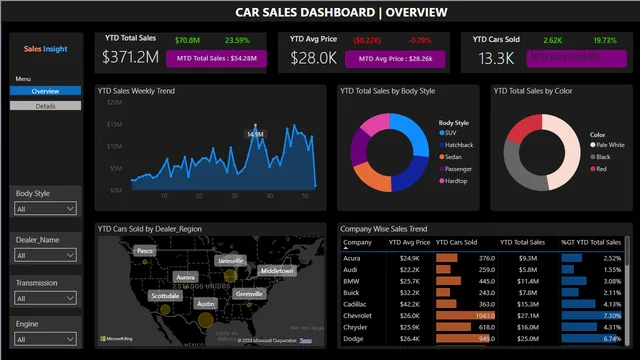
Task: Select Black color legend marker
Action: 593,157
